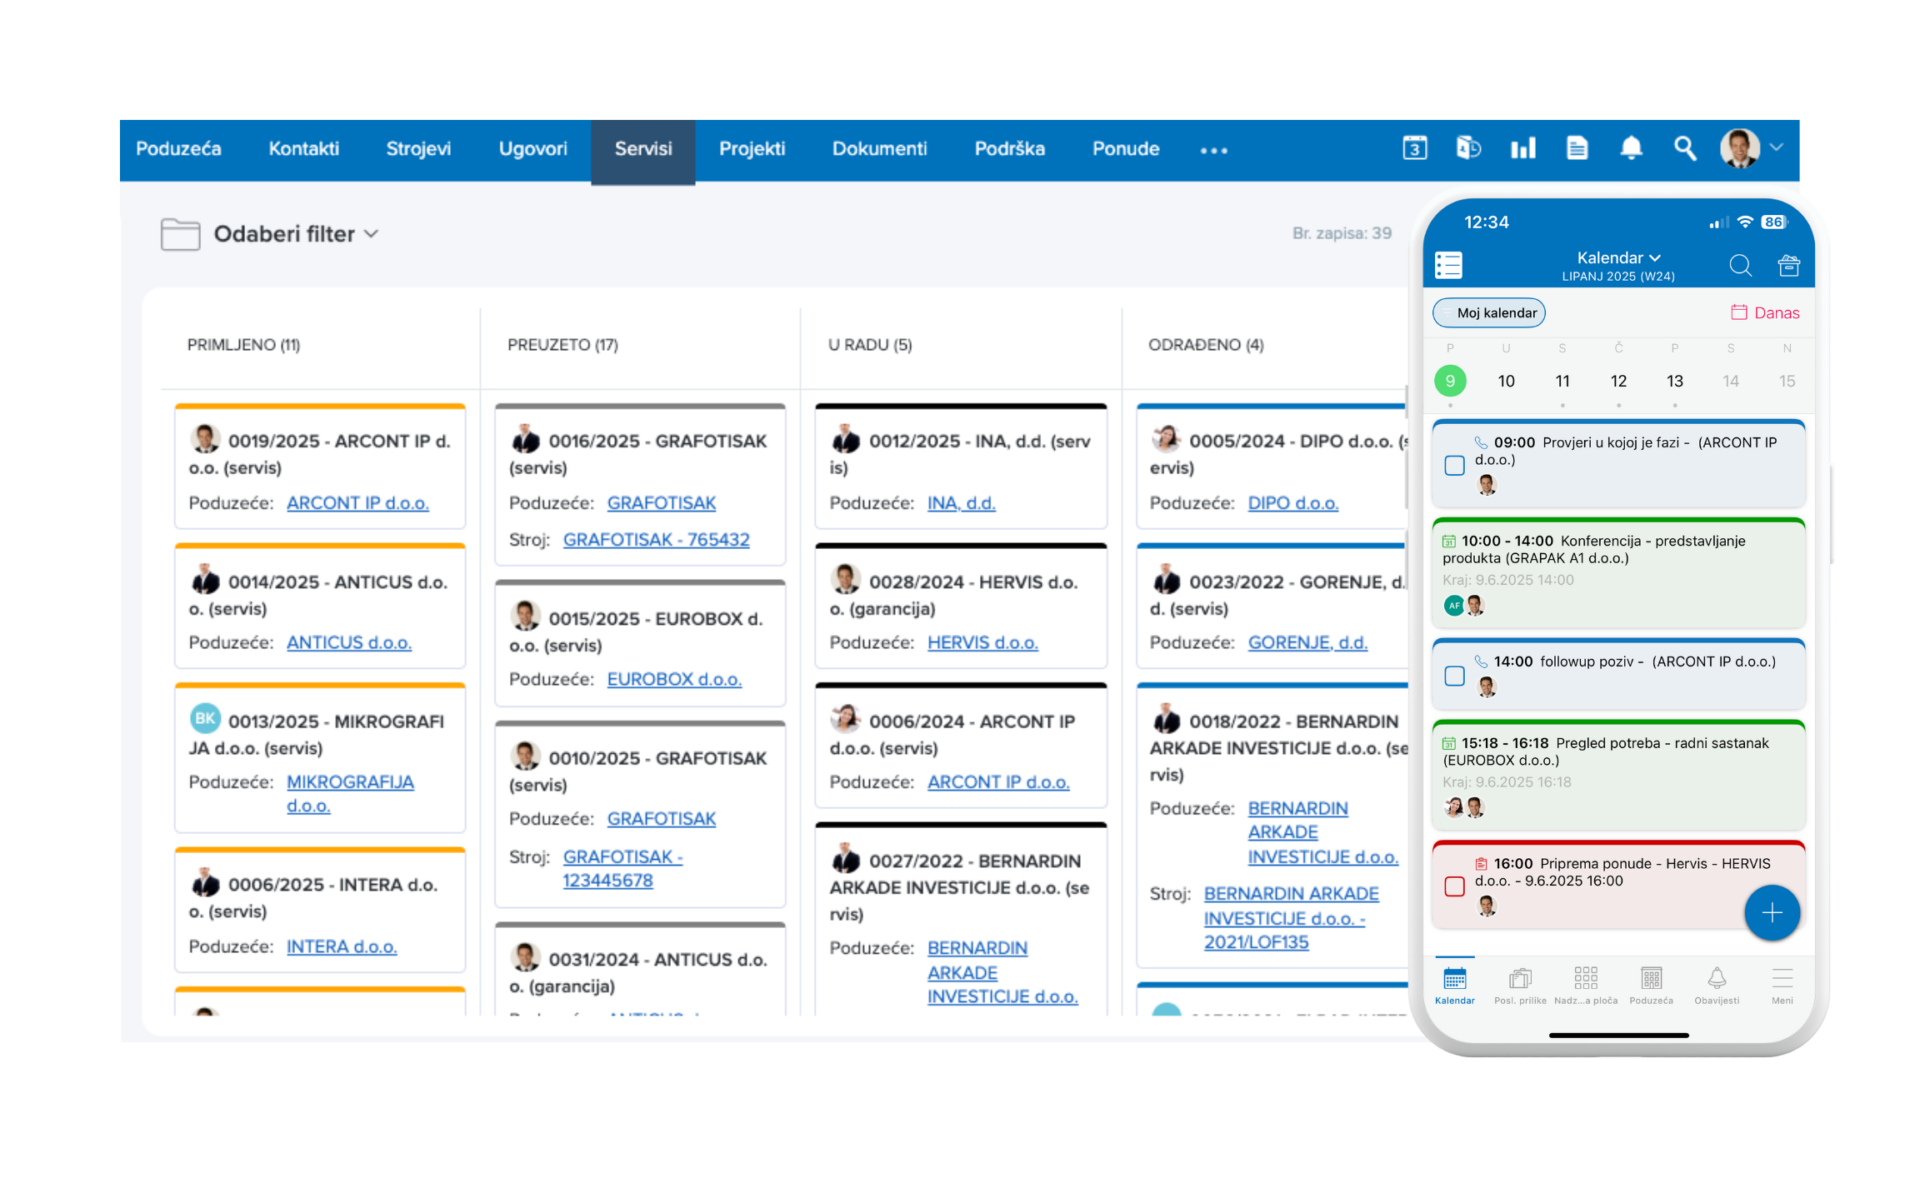Open the Podrška menu tab
The image size is (1920, 1198).
1010,148
